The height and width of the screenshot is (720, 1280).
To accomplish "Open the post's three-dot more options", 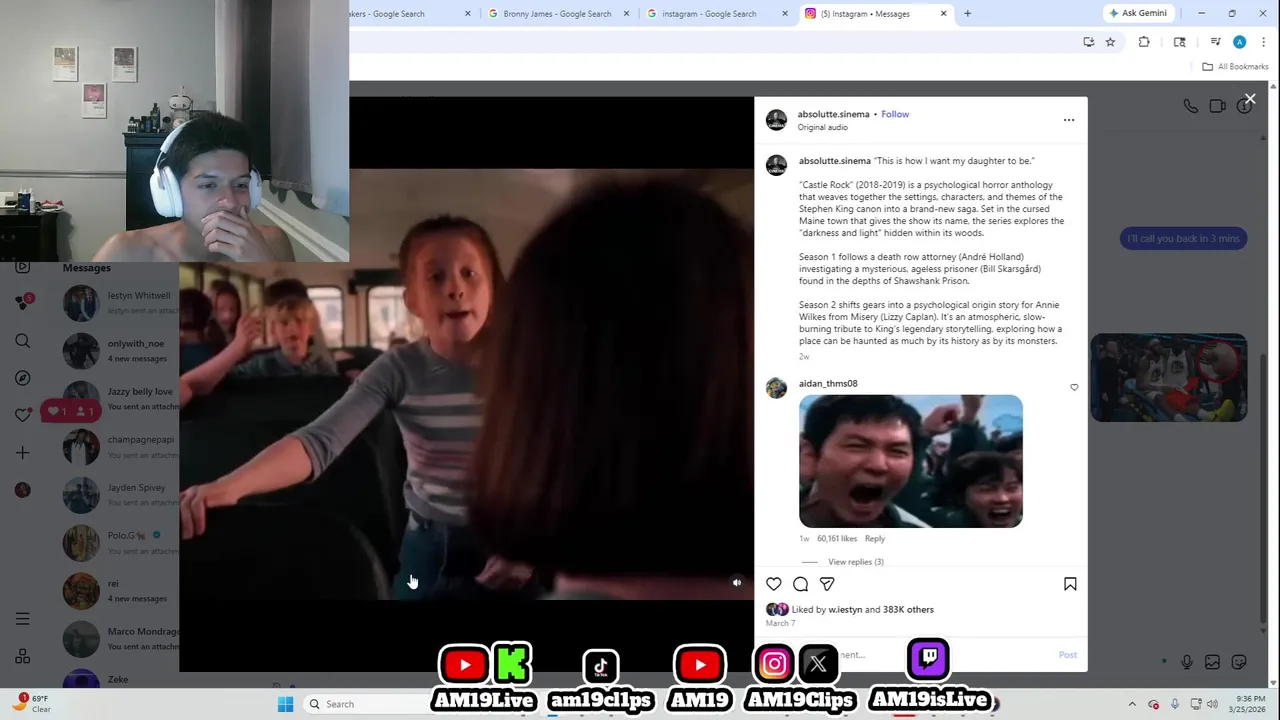I will [x=1069, y=120].
